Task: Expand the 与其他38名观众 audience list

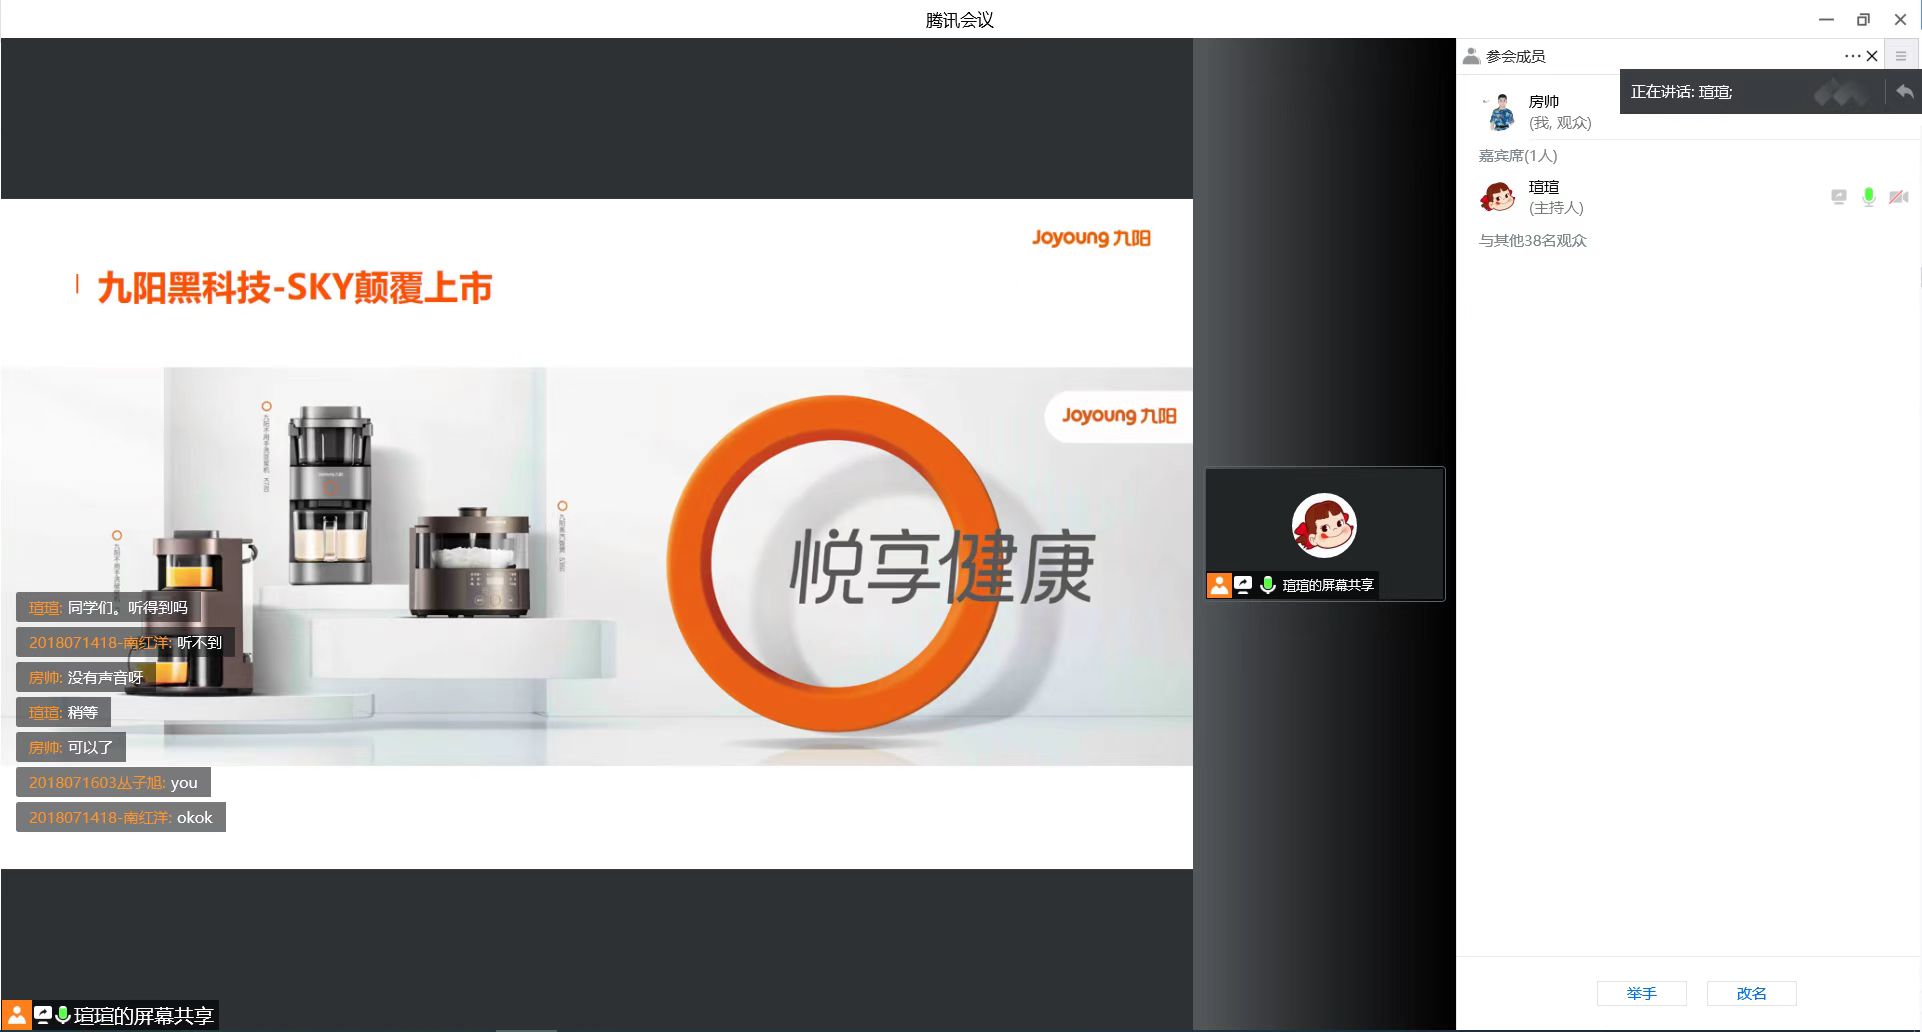Action: tap(1532, 240)
